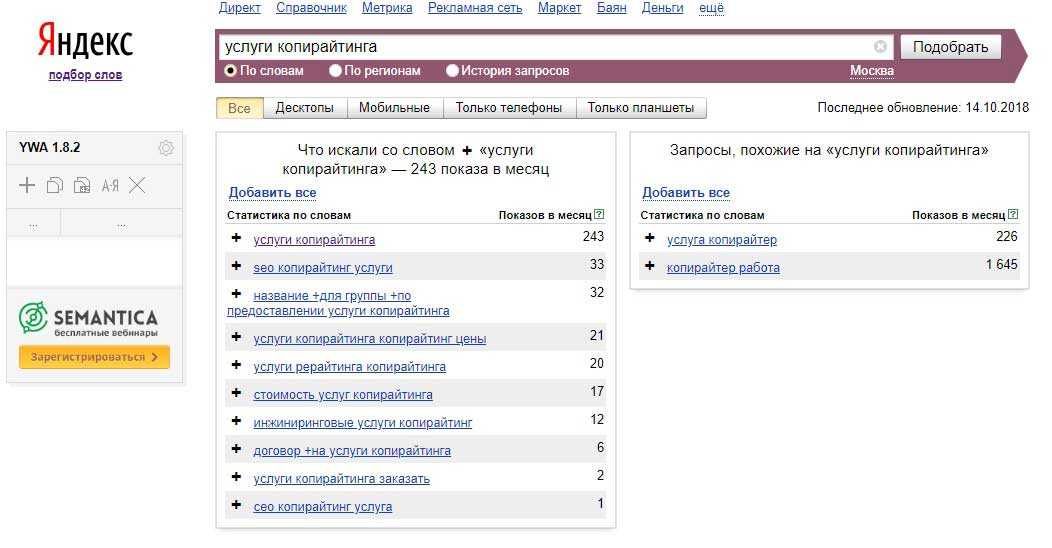Screen dimensions: 1052x548
Task: Clear the search field using the X icon
Action: click(x=880, y=46)
